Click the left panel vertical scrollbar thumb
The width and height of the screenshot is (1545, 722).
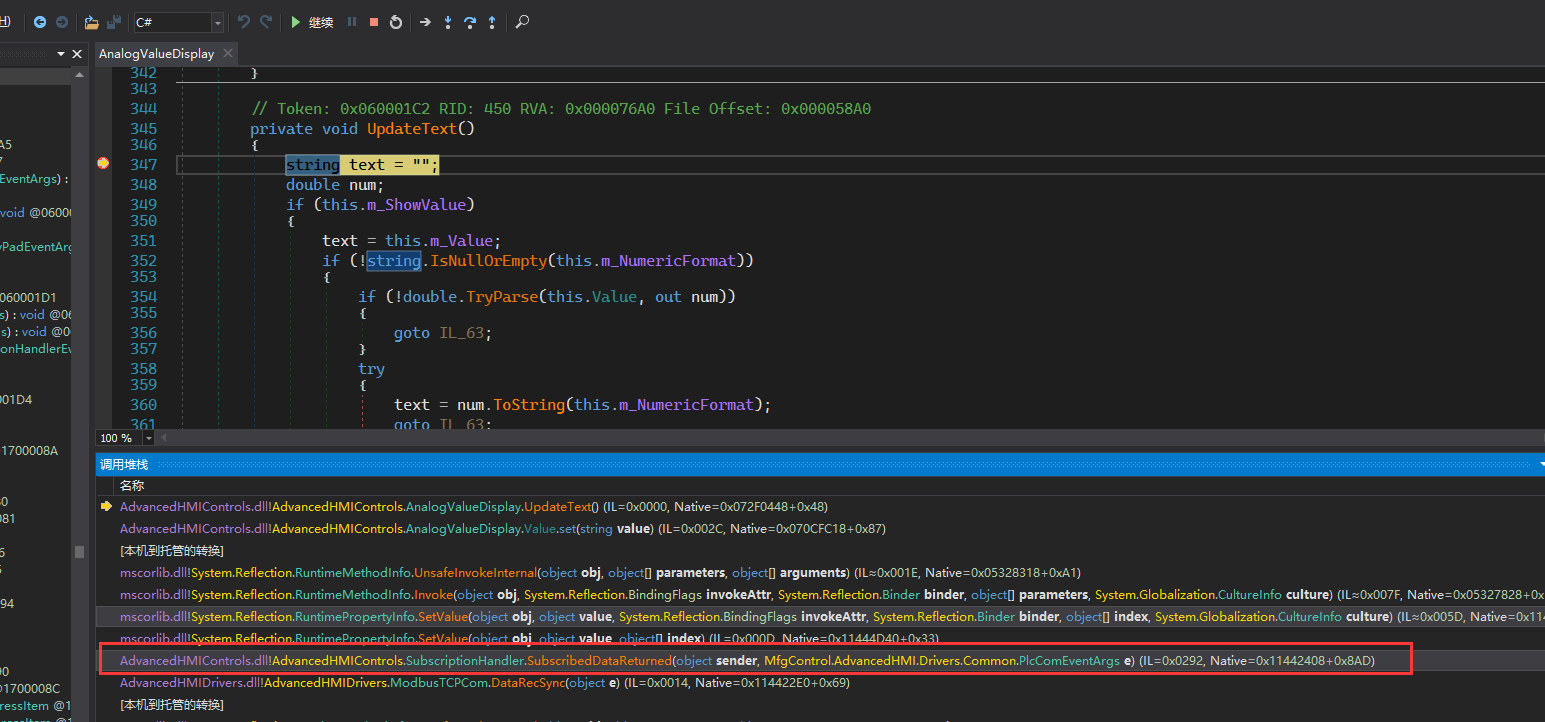tap(79, 551)
